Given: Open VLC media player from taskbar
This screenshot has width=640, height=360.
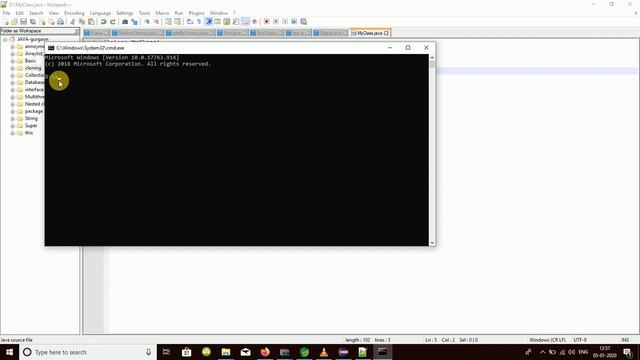Looking at the screenshot, I should [324, 352].
